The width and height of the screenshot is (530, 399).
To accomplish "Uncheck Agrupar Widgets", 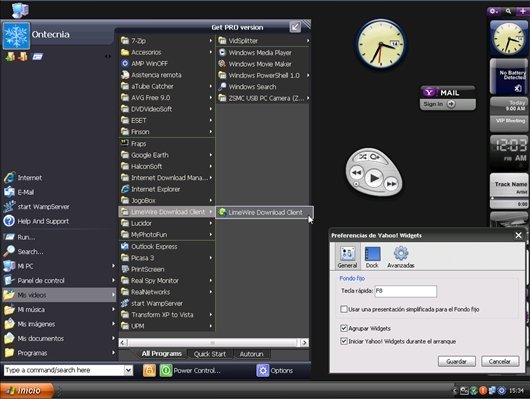I will 344,328.
